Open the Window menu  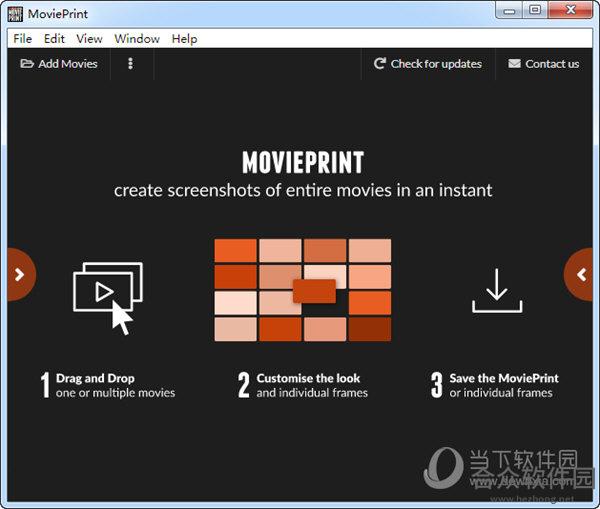pyautogui.click(x=137, y=39)
